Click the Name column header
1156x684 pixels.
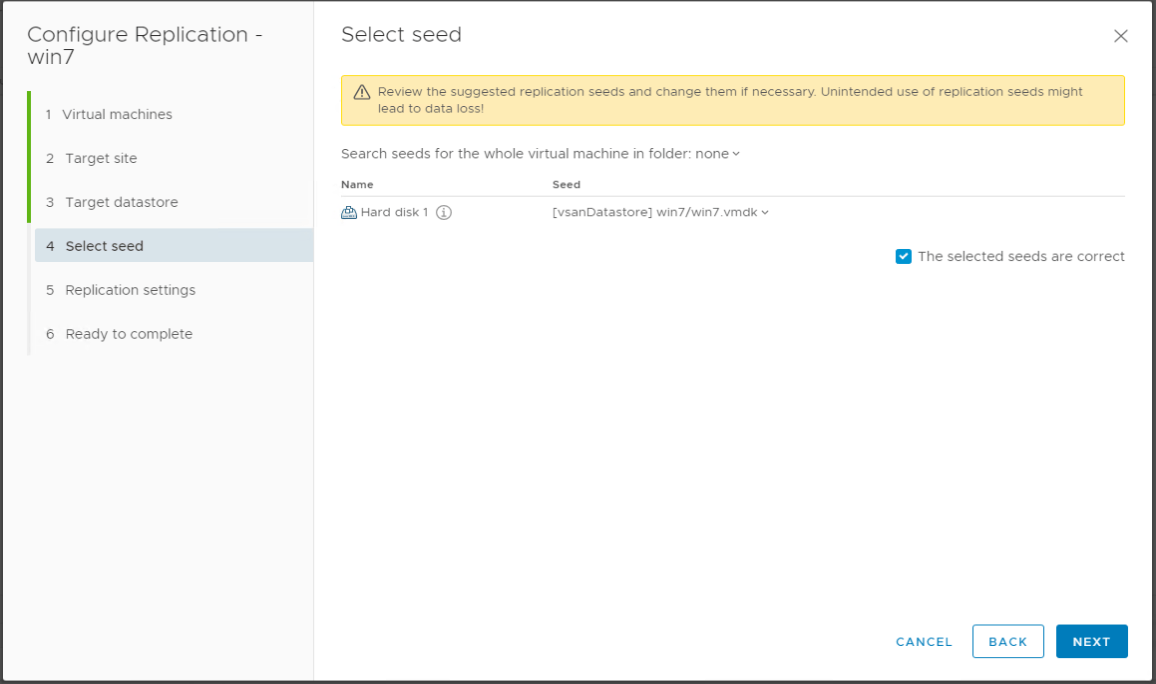pos(357,185)
